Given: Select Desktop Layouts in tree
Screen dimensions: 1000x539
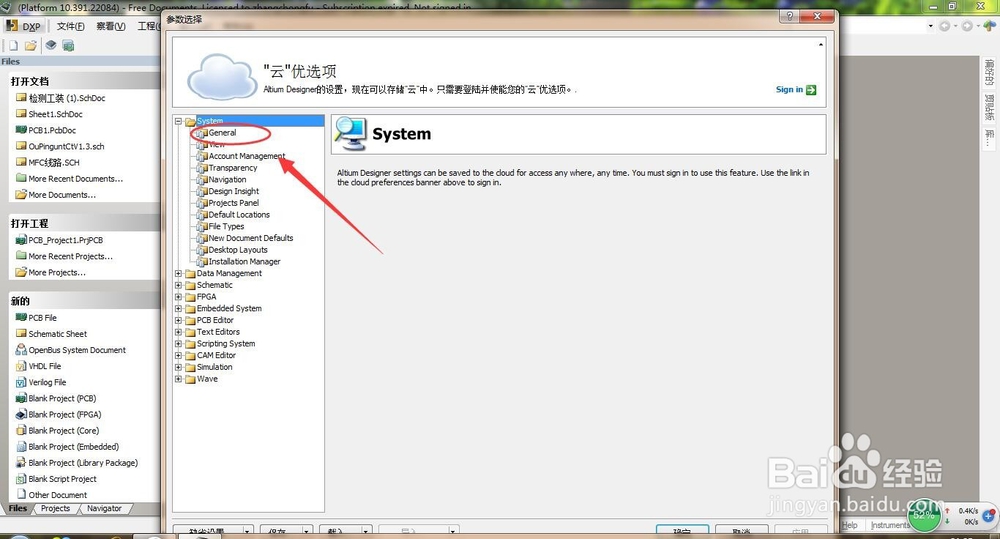Looking at the screenshot, I should pos(238,250).
